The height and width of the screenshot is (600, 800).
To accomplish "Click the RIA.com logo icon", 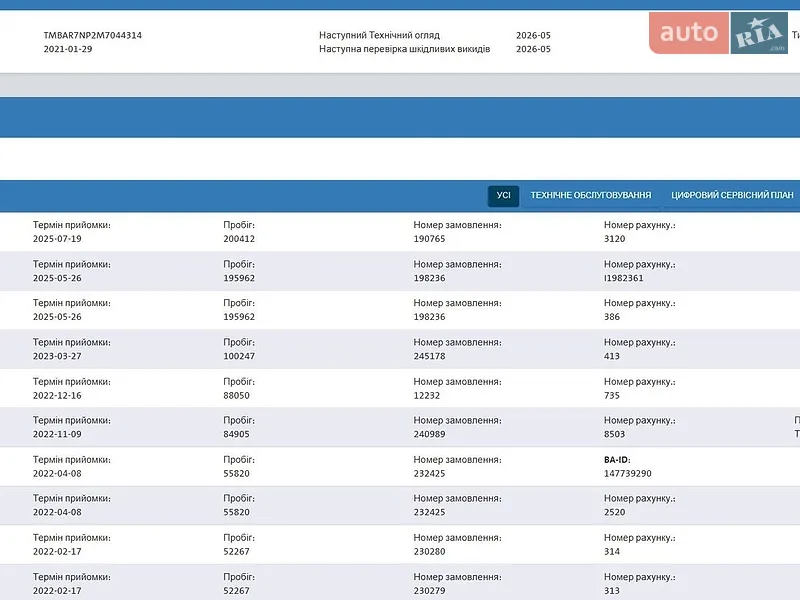I will [x=759, y=33].
